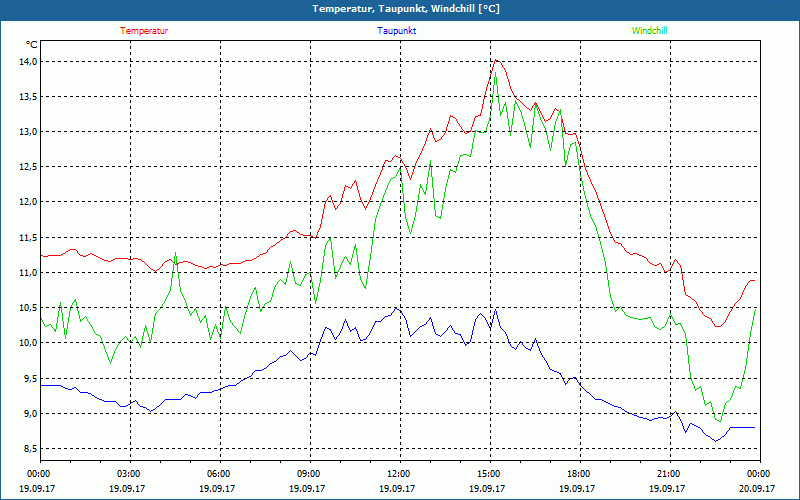Click the 12,5 y-axis value
The height and width of the screenshot is (500, 800).
tap(28, 167)
